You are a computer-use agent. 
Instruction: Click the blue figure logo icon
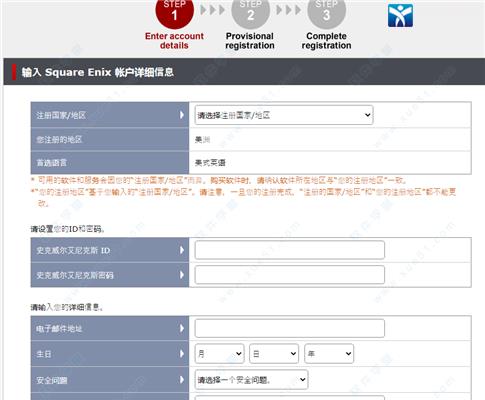click(400, 16)
